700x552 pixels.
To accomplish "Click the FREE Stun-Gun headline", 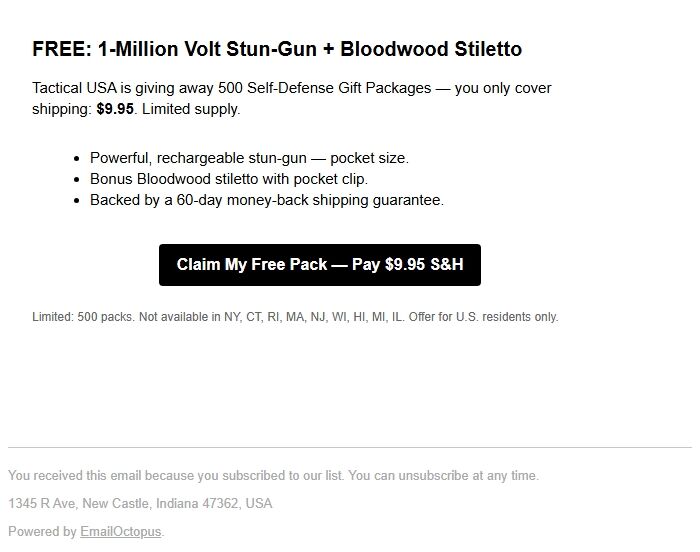I will [277, 49].
